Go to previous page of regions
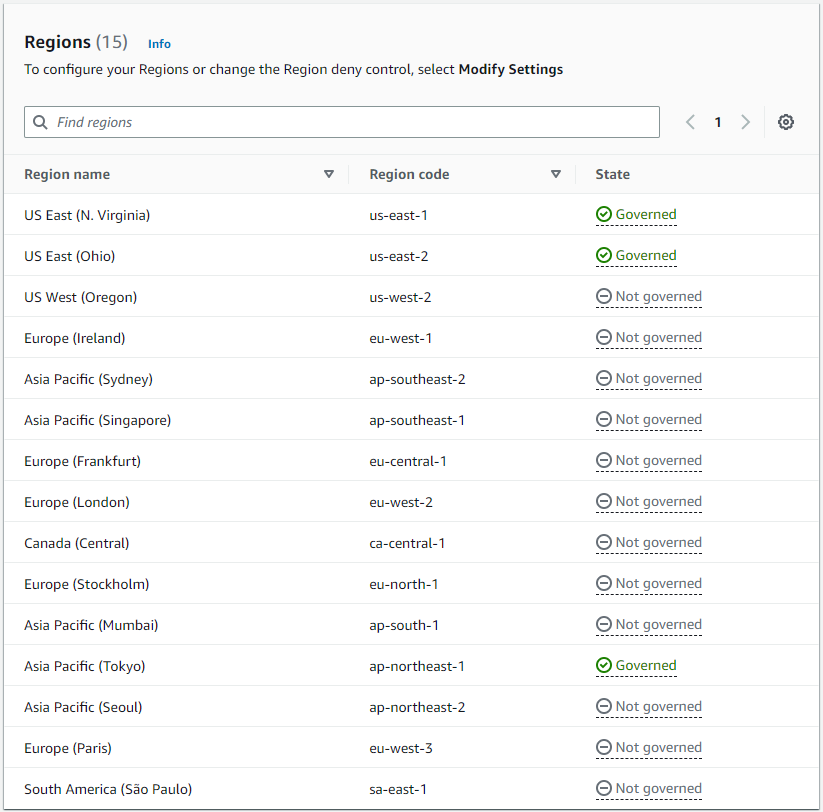The height and width of the screenshot is (812, 823). coord(690,122)
